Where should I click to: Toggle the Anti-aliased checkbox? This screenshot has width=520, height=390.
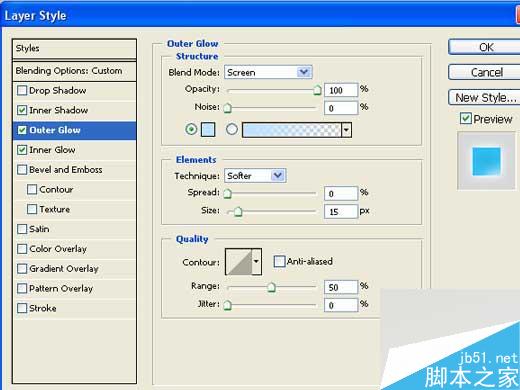click(279, 261)
